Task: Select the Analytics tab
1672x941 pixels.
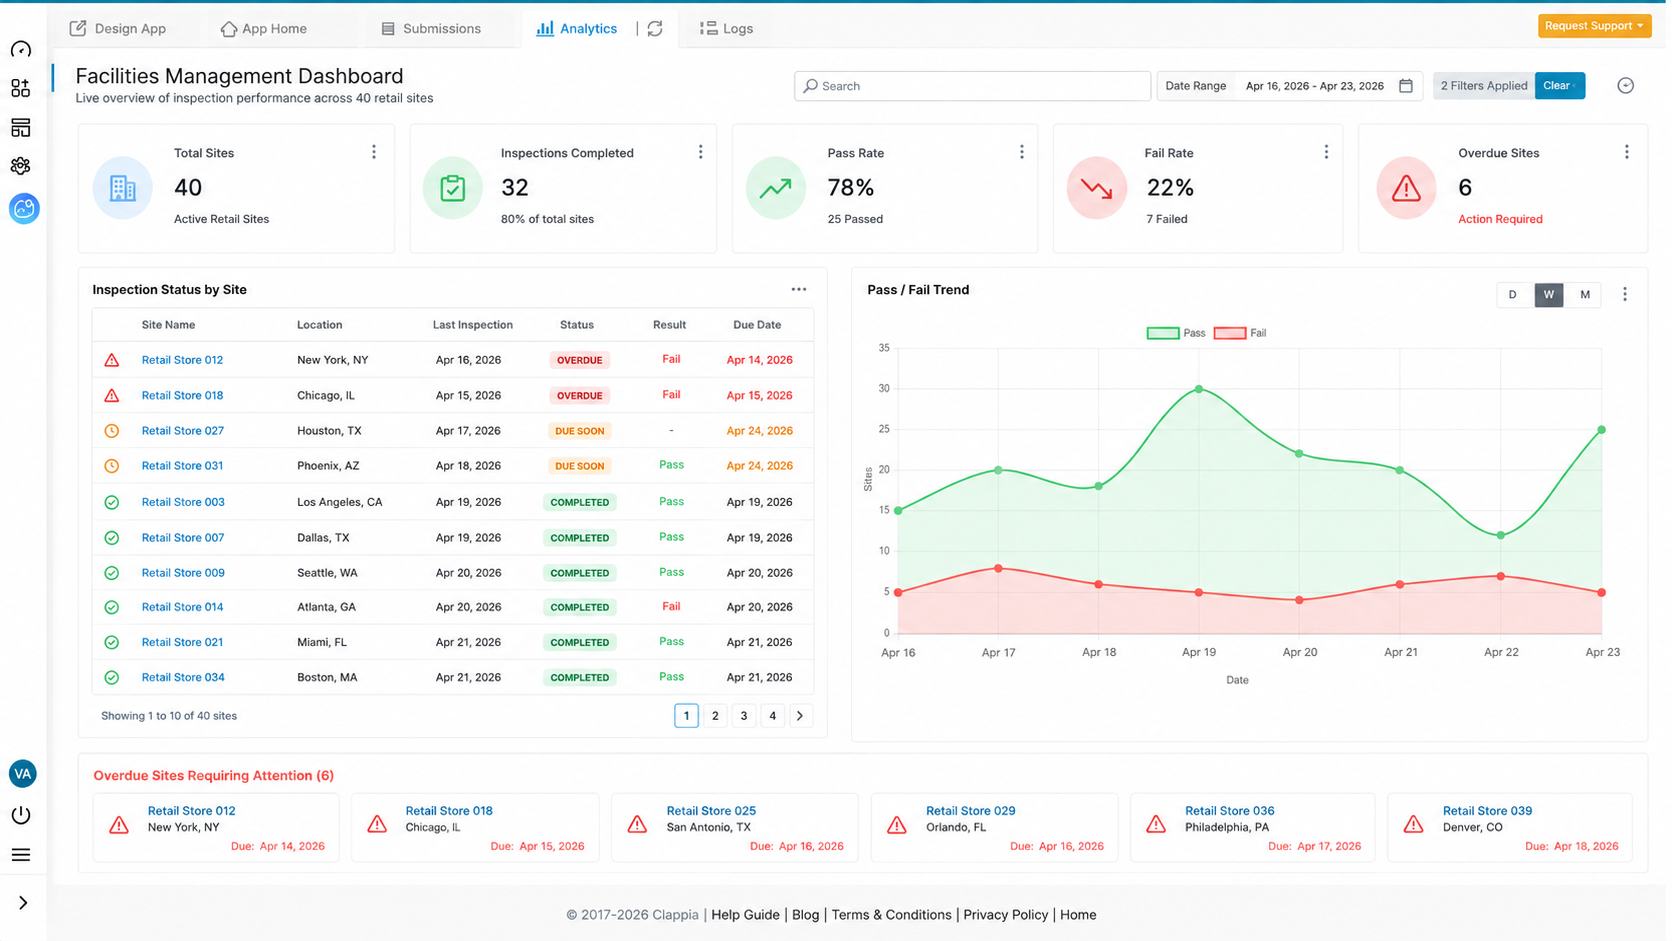Action: pos(576,29)
